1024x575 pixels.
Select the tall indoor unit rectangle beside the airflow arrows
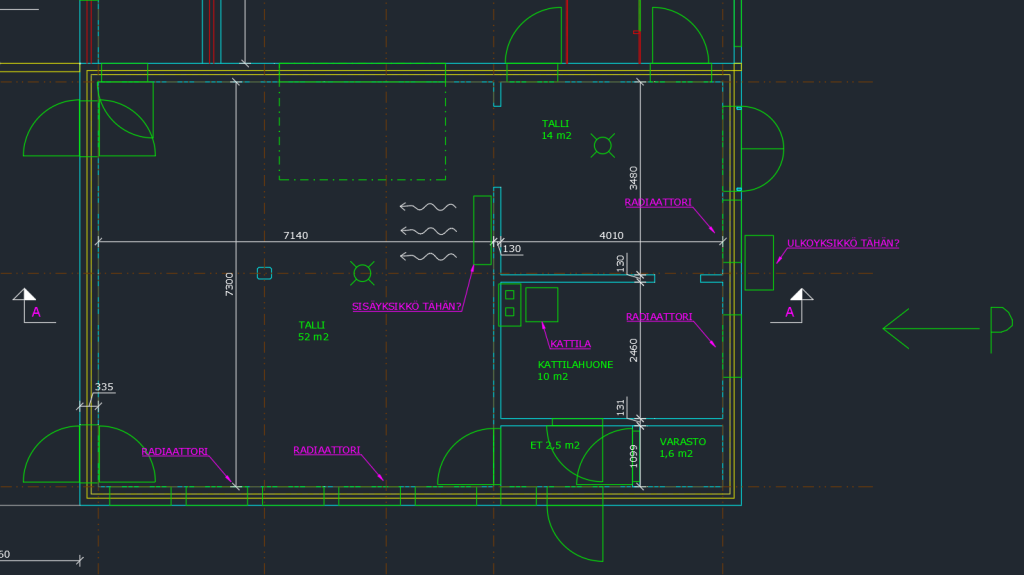pyautogui.click(x=482, y=230)
